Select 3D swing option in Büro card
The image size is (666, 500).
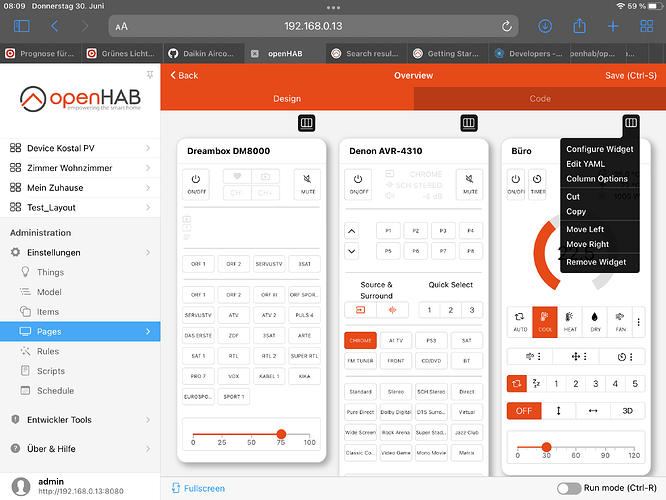(x=628, y=411)
